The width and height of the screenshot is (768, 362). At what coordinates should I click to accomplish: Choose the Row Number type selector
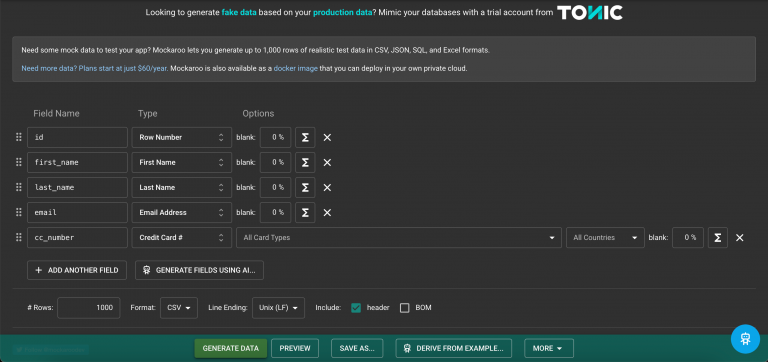[x=182, y=138]
